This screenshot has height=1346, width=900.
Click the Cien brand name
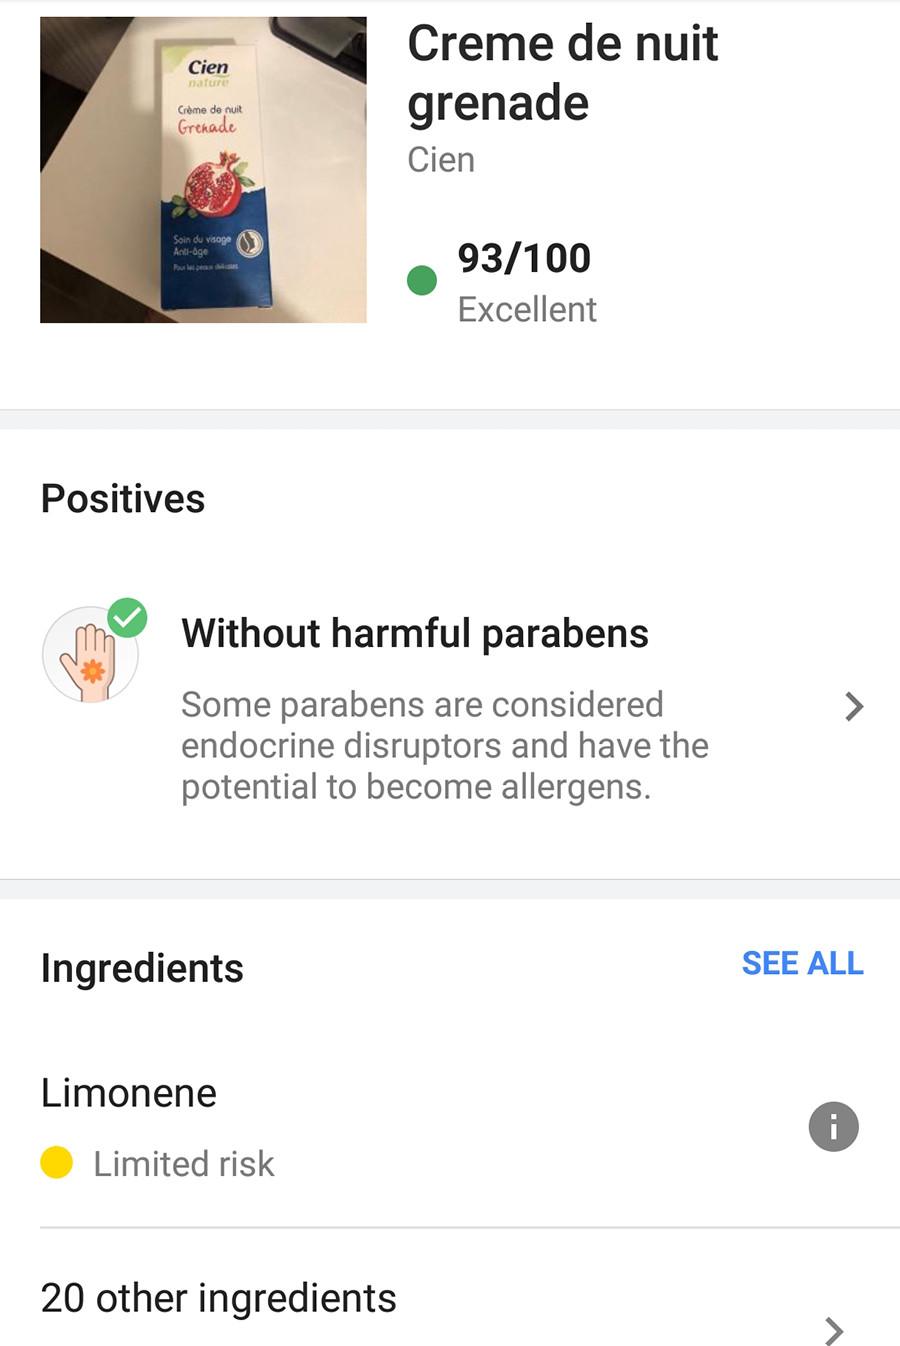point(441,160)
